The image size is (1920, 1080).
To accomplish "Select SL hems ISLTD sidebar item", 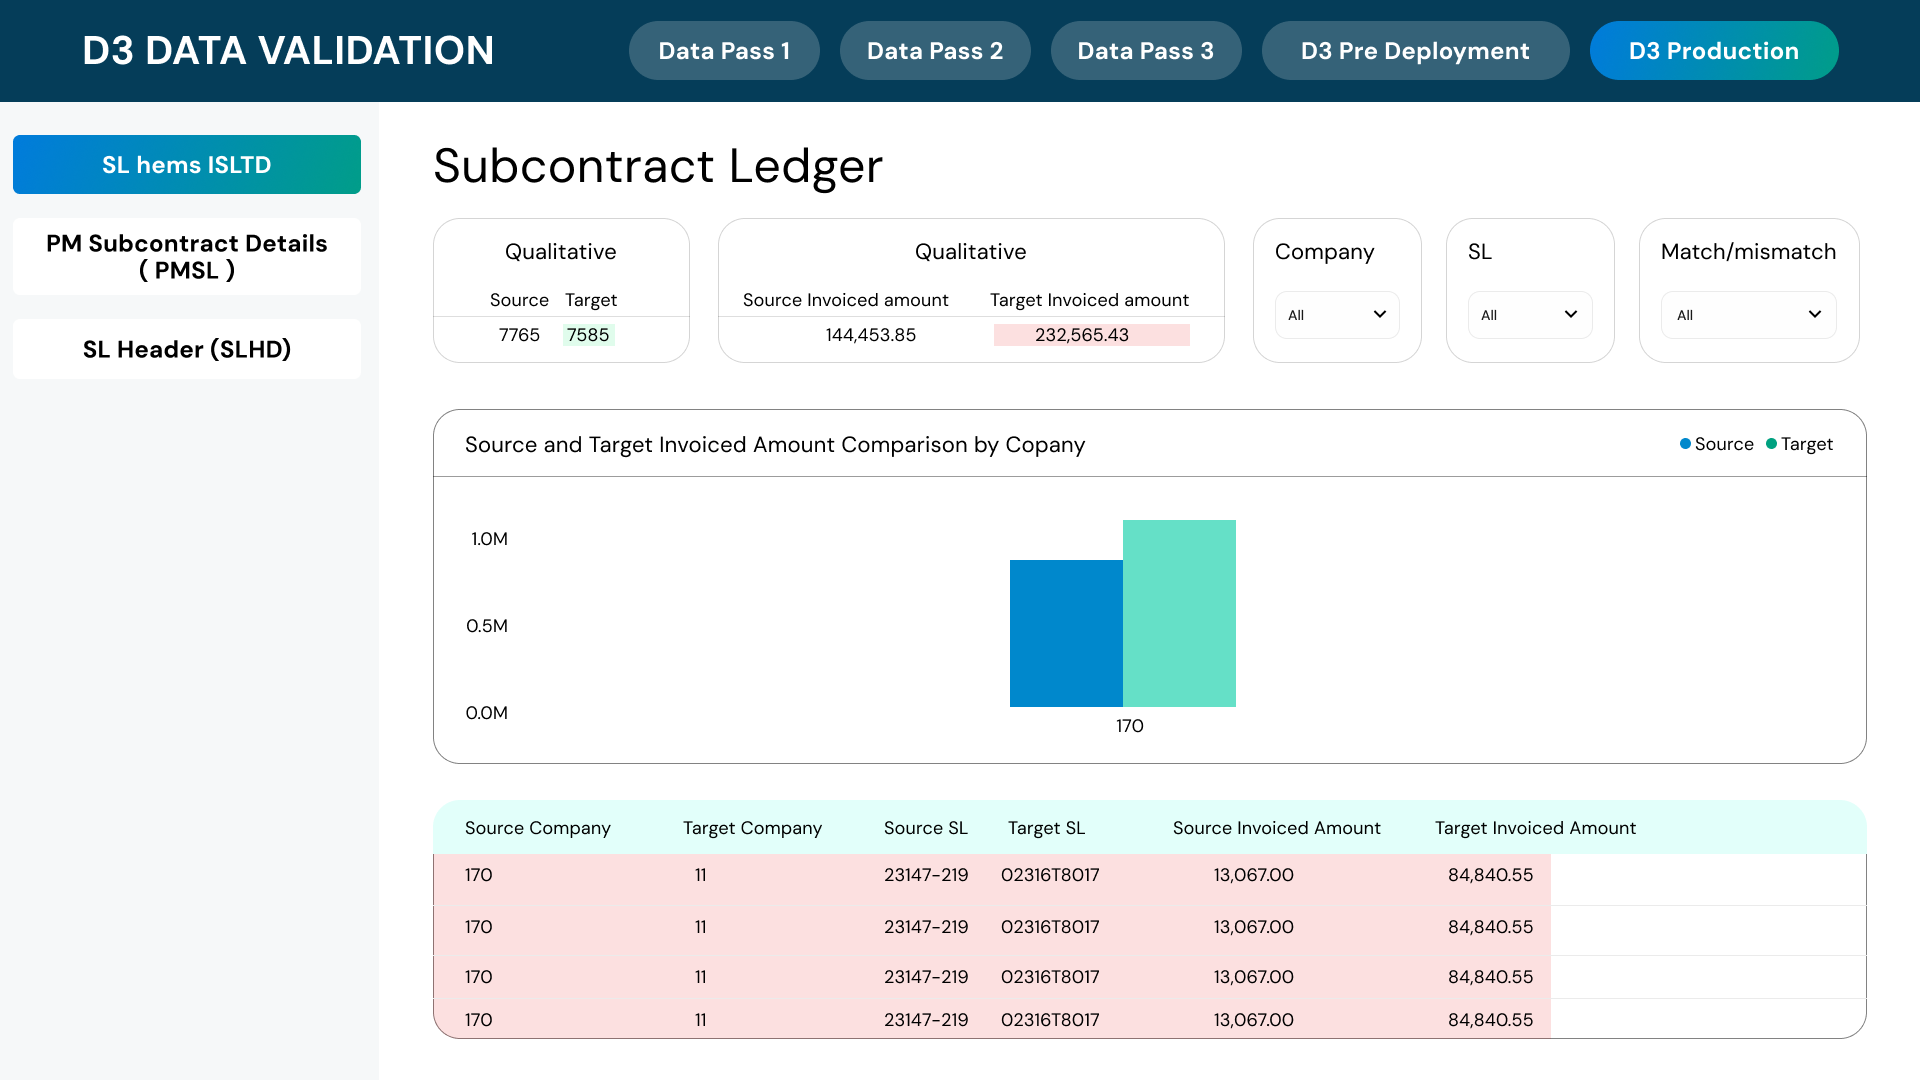I will [187, 165].
